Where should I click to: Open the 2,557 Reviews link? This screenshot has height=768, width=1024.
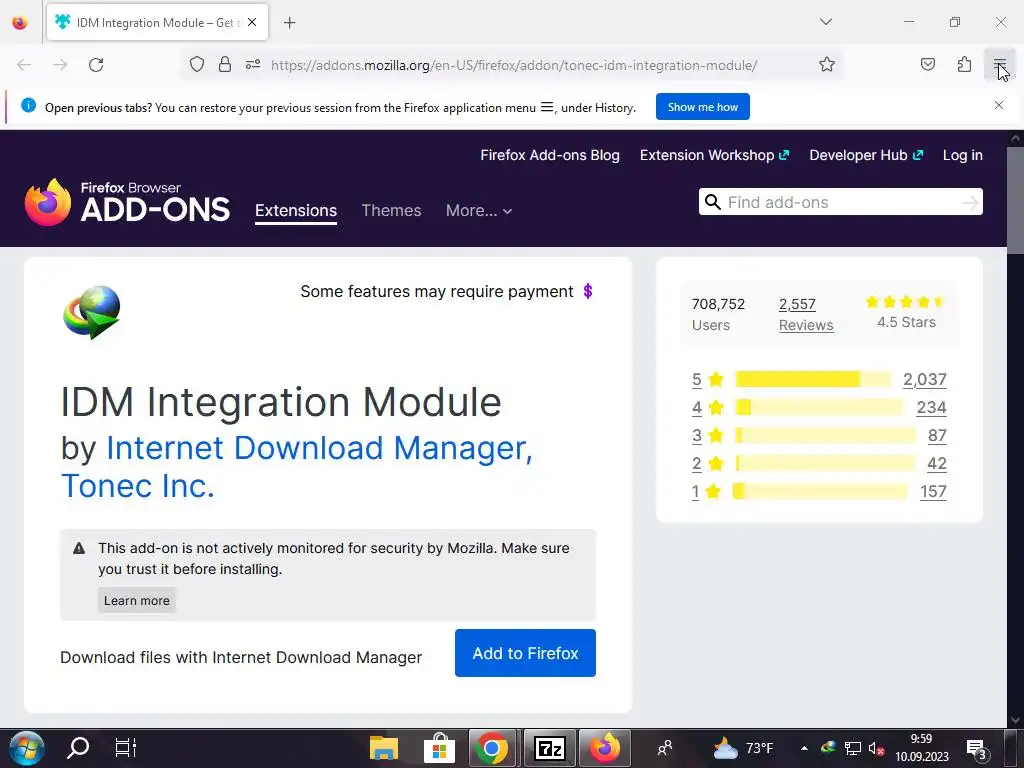point(806,315)
